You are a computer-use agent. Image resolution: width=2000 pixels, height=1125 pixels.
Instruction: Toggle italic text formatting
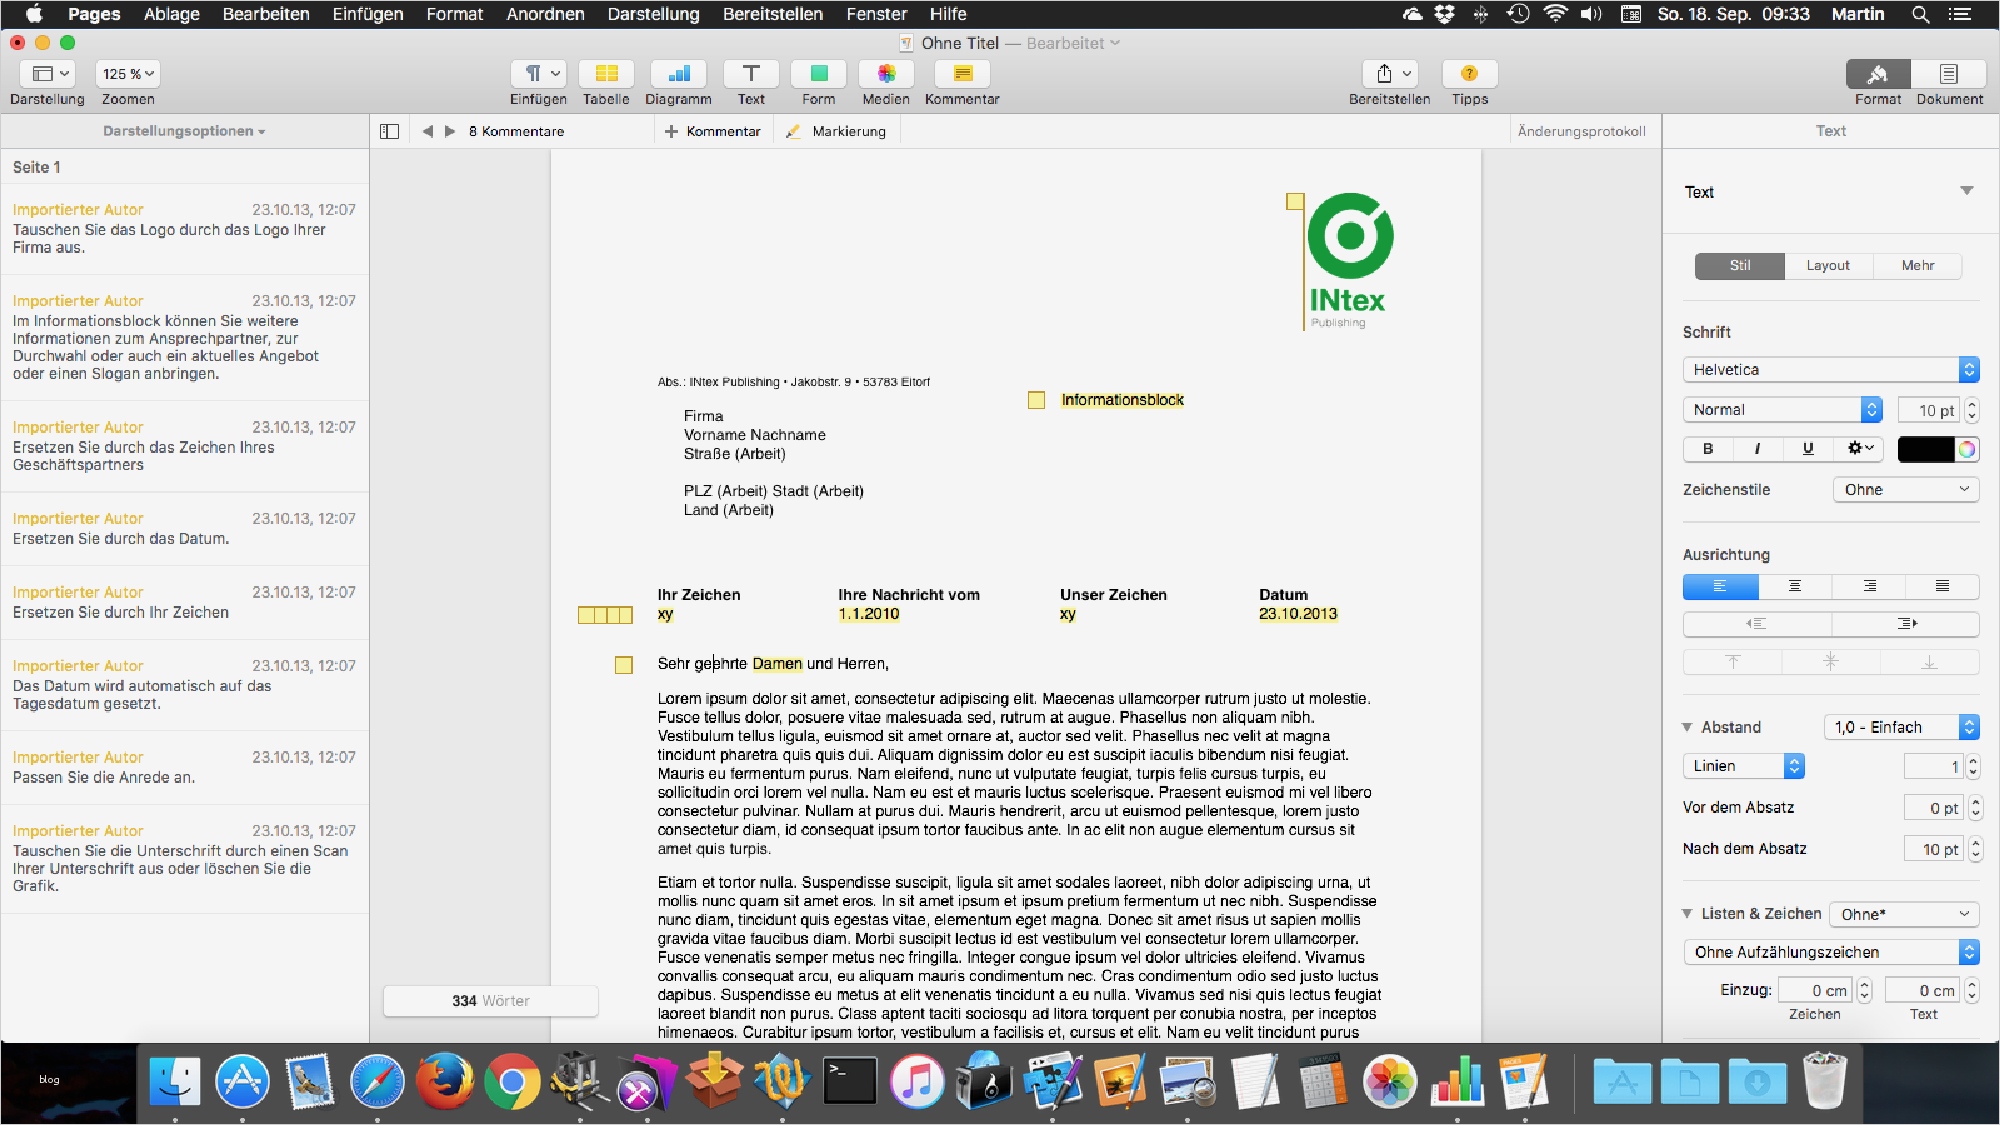(x=1757, y=449)
